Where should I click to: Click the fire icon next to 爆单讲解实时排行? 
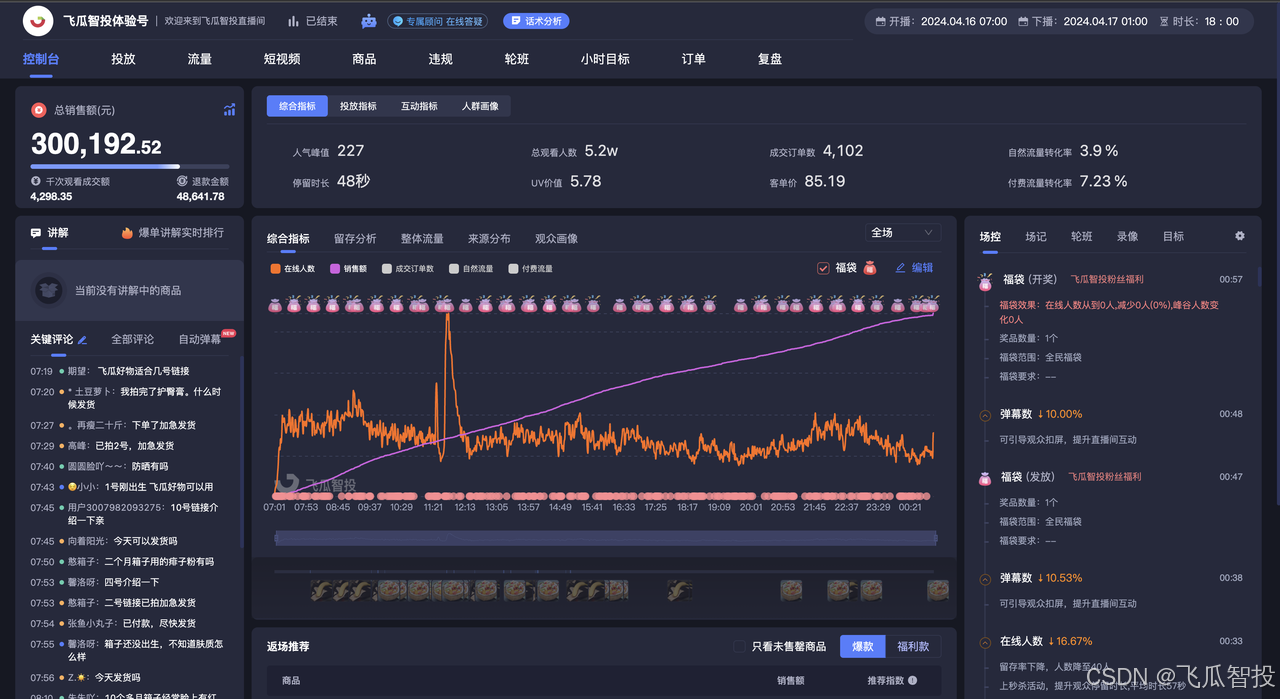[127, 233]
